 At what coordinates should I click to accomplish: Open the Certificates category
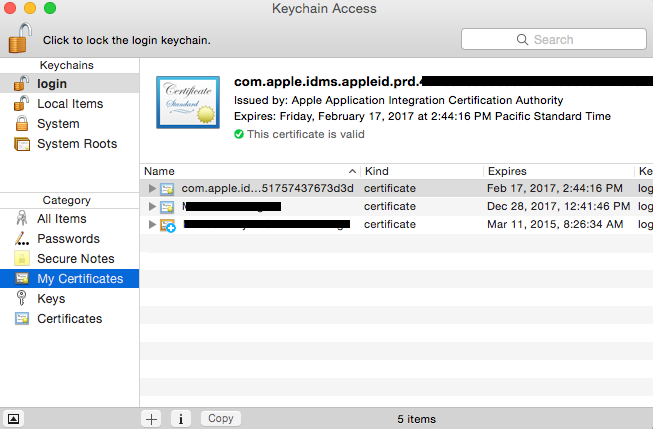pyautogui.click(x=70, y=319)
